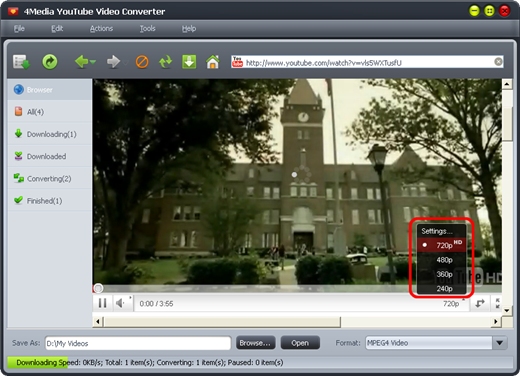
Task: Click the vertical scrollbar down arrow
Action: click(507, 310)
